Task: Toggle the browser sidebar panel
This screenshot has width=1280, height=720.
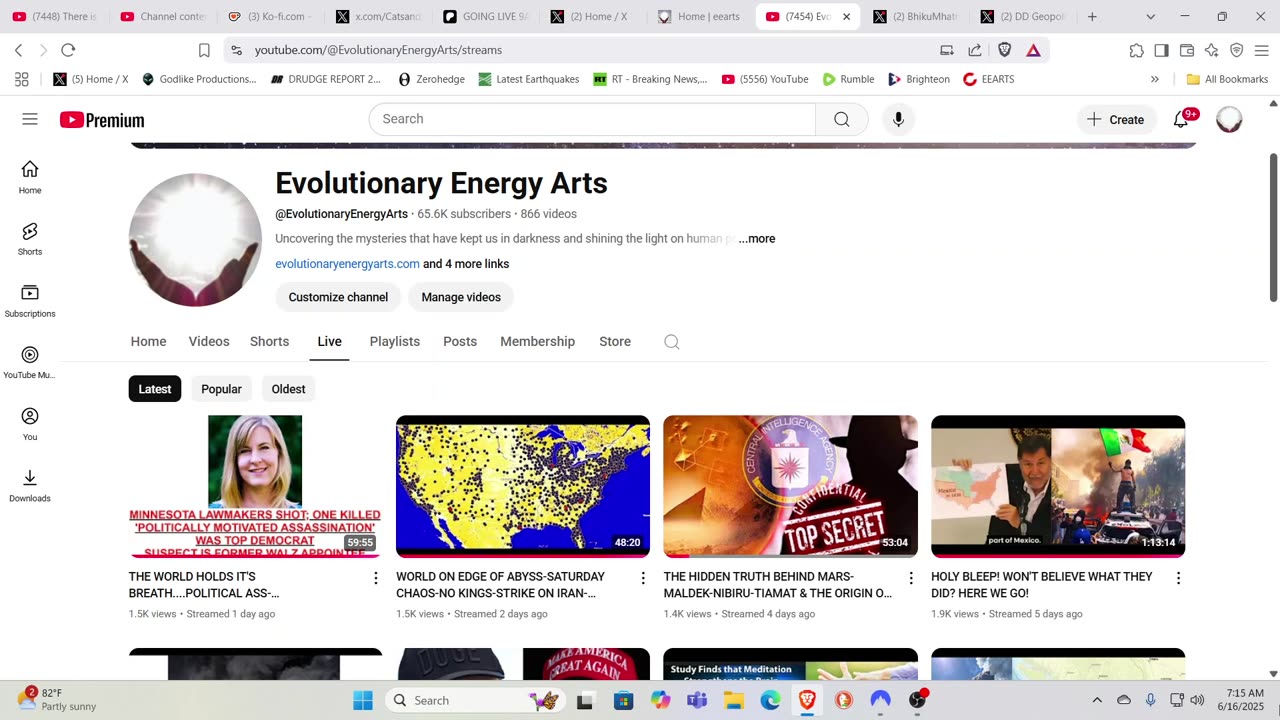Action: pyautogui.click(x=1161, y=50)
